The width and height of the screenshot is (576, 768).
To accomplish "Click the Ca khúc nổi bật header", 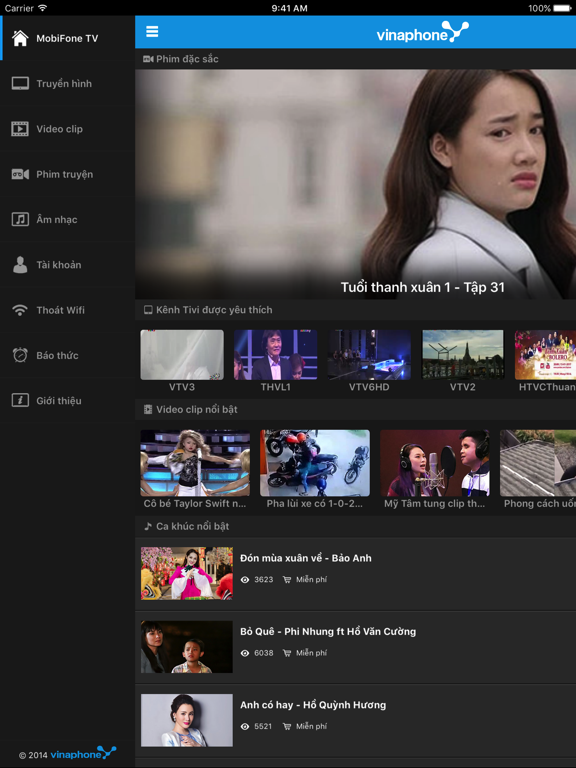I will point(356,527).
